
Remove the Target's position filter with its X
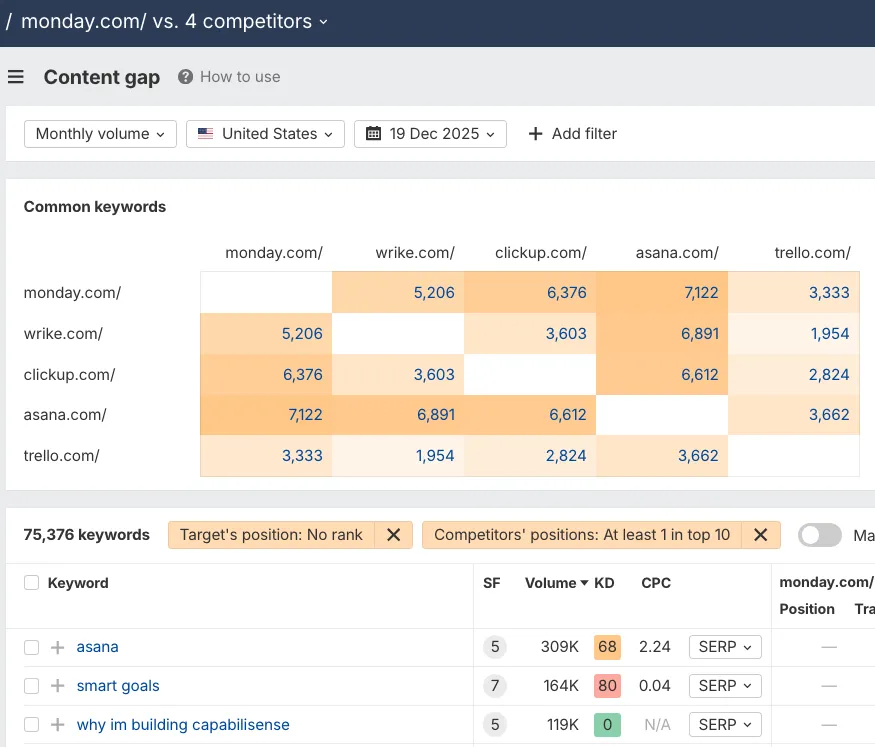pyautogui.click(x=393, y=534)
